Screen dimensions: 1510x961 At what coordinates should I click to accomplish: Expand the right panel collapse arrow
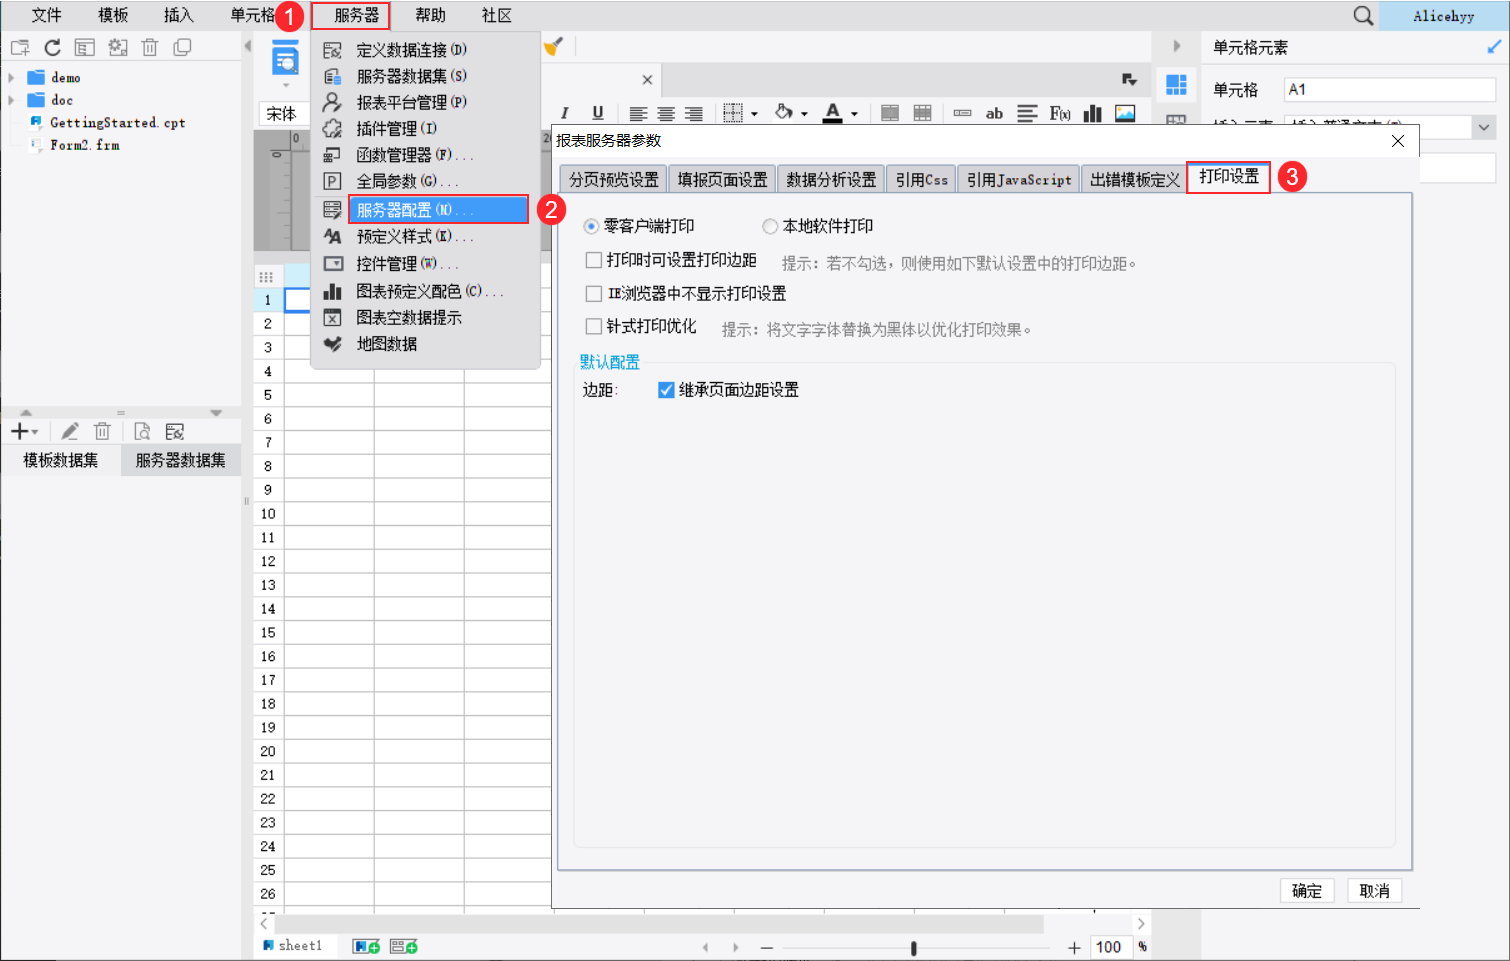tap(1177, 46)
